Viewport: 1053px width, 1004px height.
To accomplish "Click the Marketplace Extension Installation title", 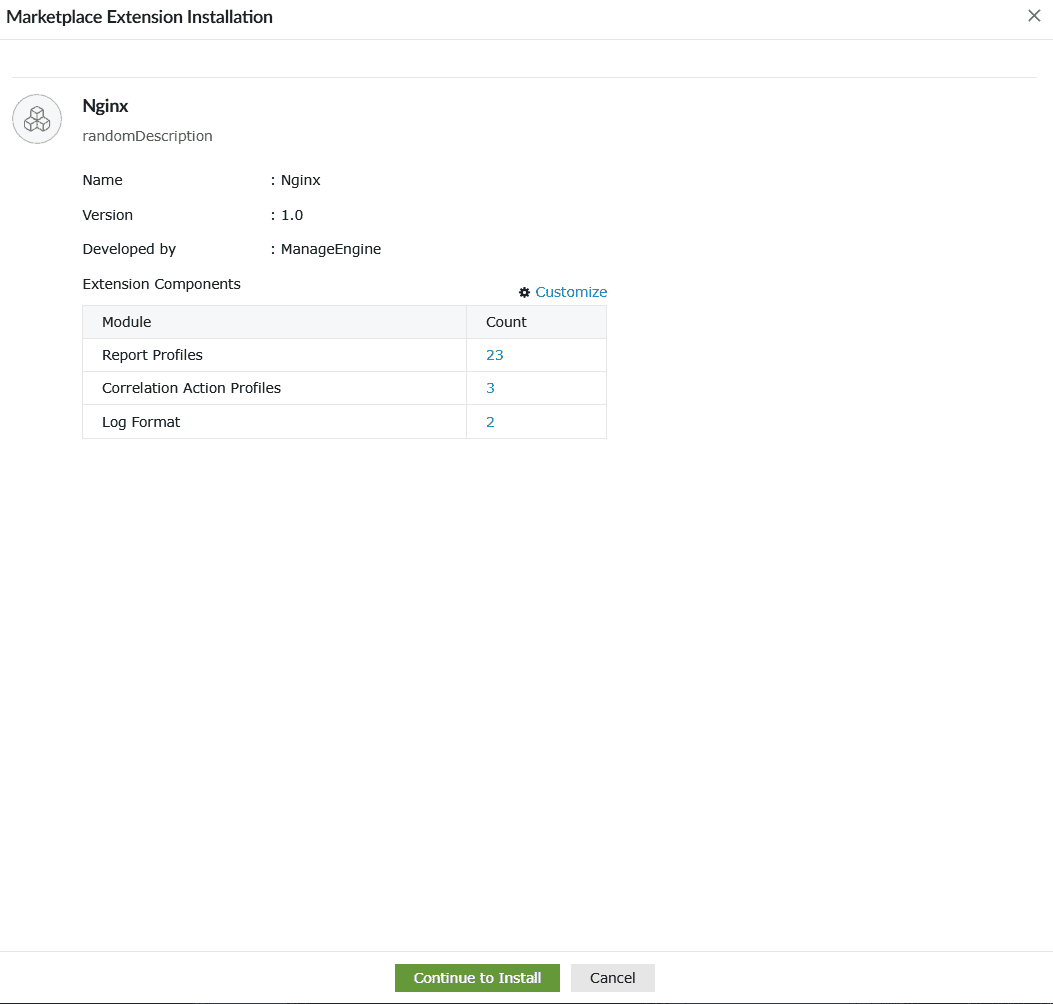I will click(140, 17).
